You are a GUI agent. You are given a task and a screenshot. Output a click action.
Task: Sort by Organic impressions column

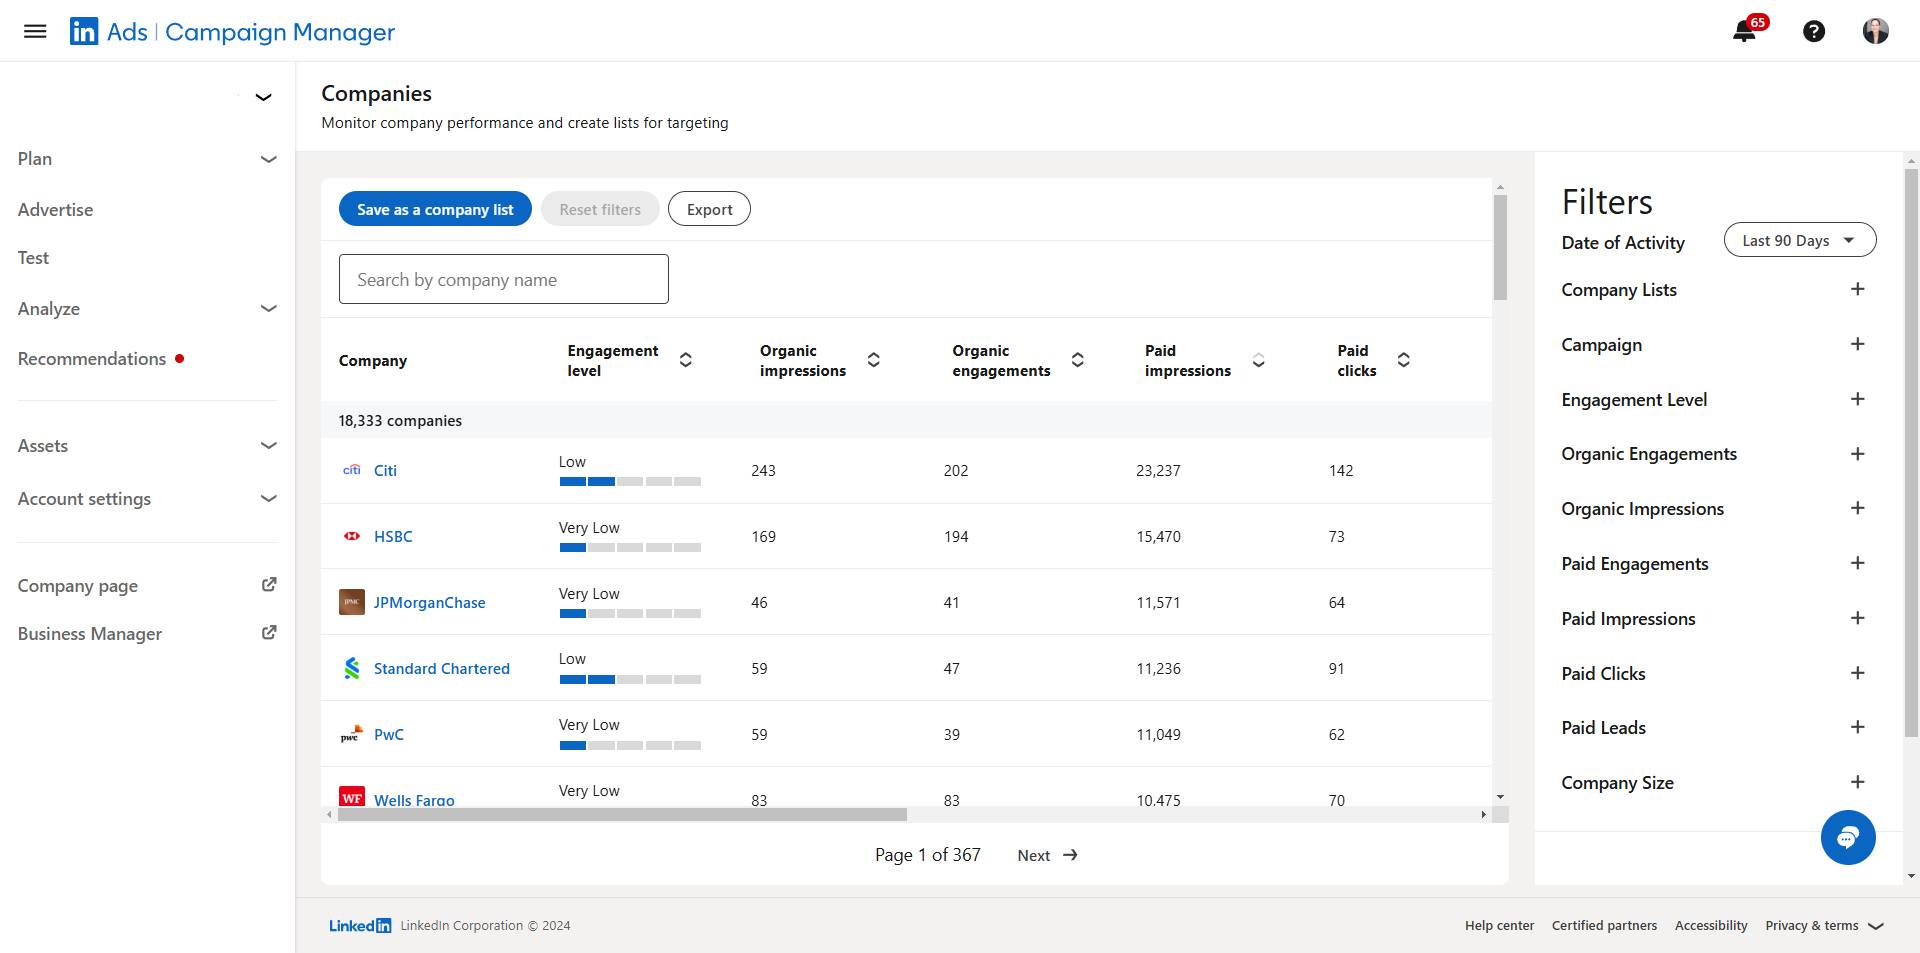click(x=873, y=360)
